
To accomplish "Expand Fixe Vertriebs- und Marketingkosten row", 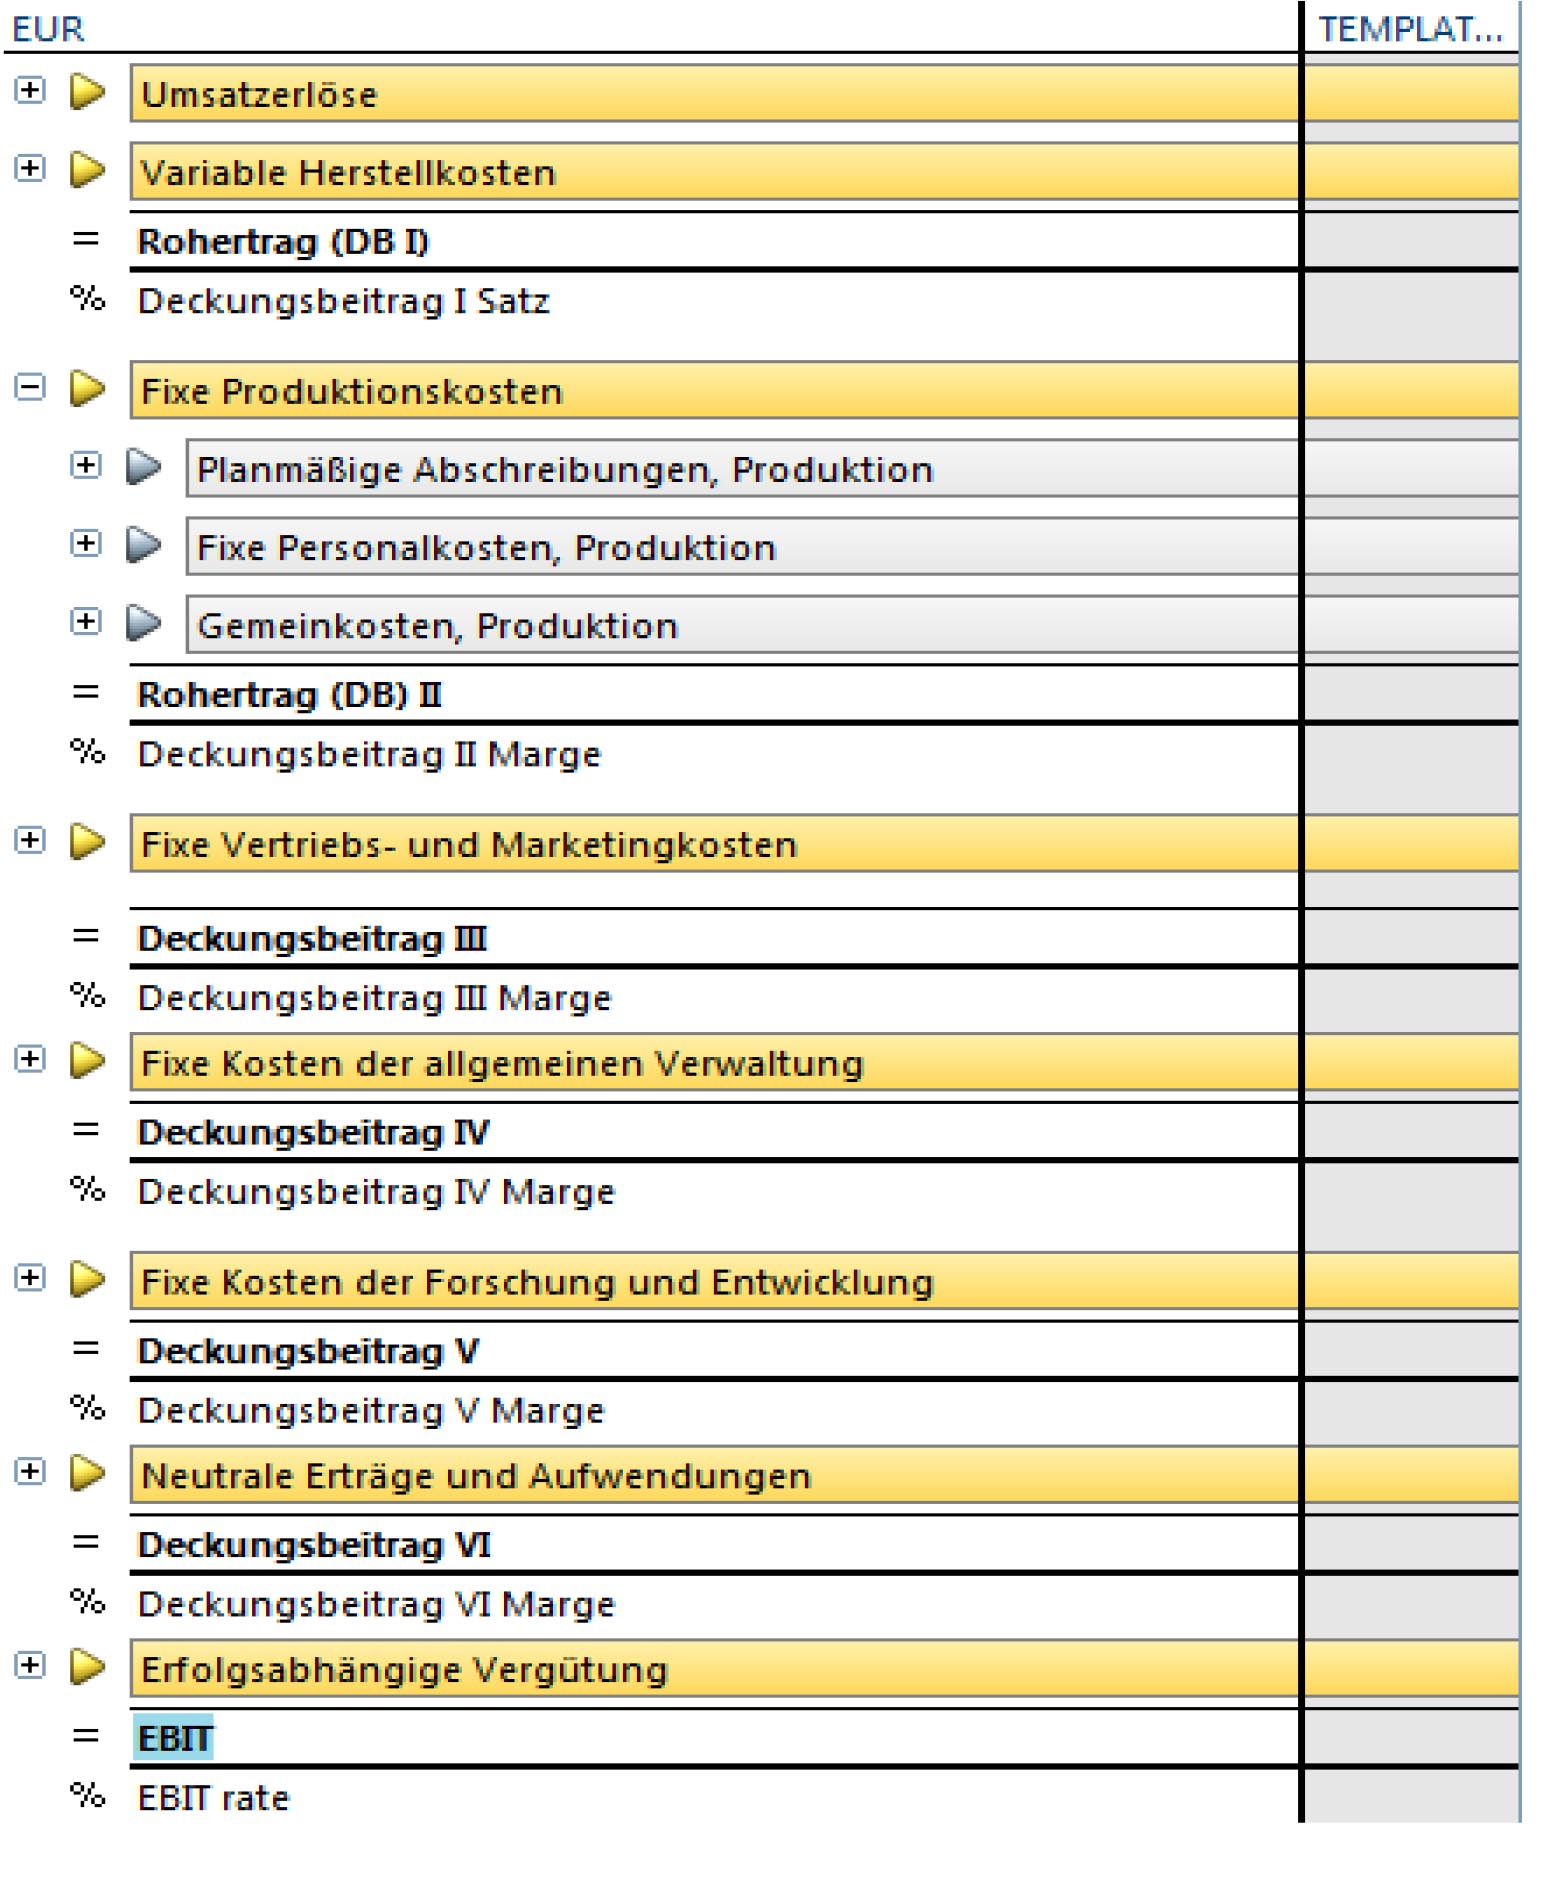I will tap(30, 841).
